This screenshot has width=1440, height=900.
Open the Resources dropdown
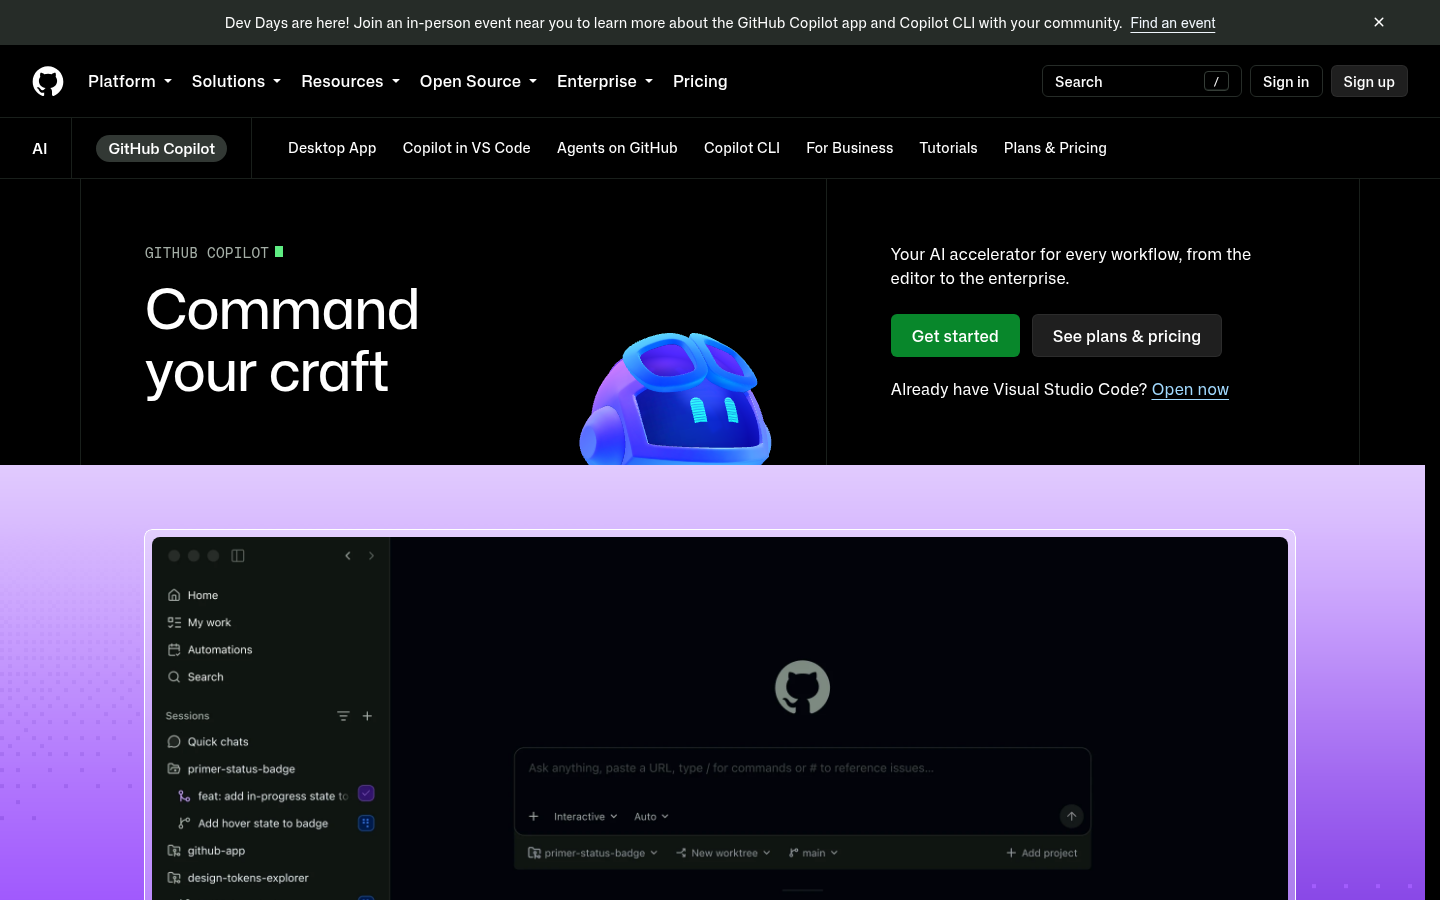coord(350,81)
